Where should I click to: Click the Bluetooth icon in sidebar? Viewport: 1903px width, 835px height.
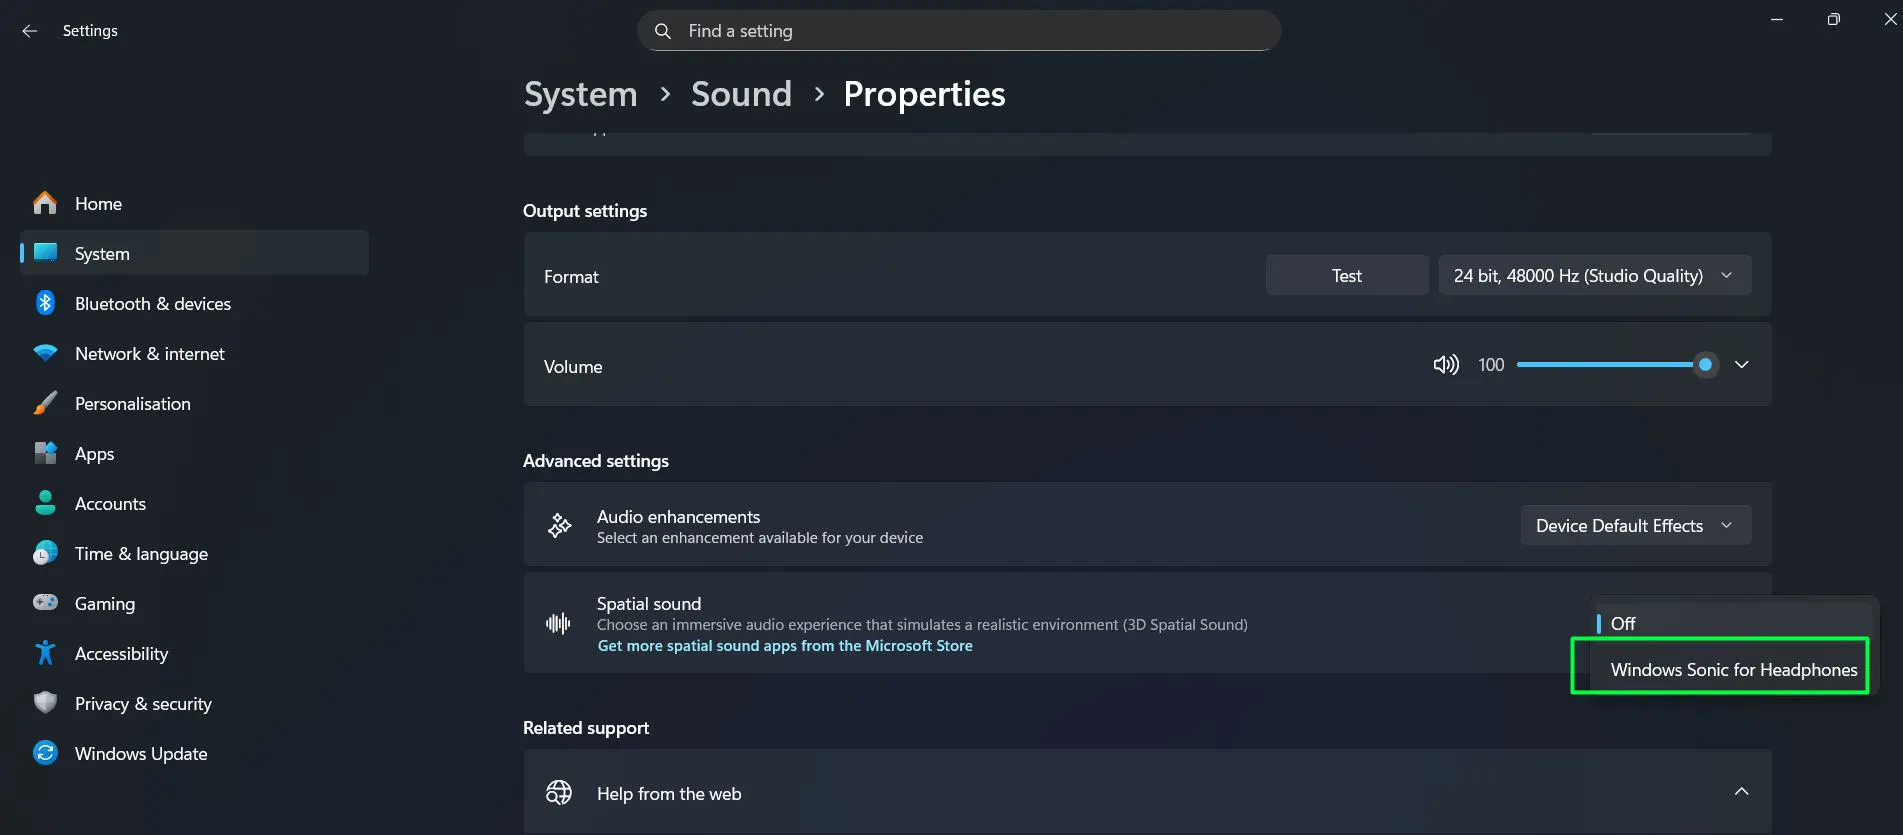[45, 303]
